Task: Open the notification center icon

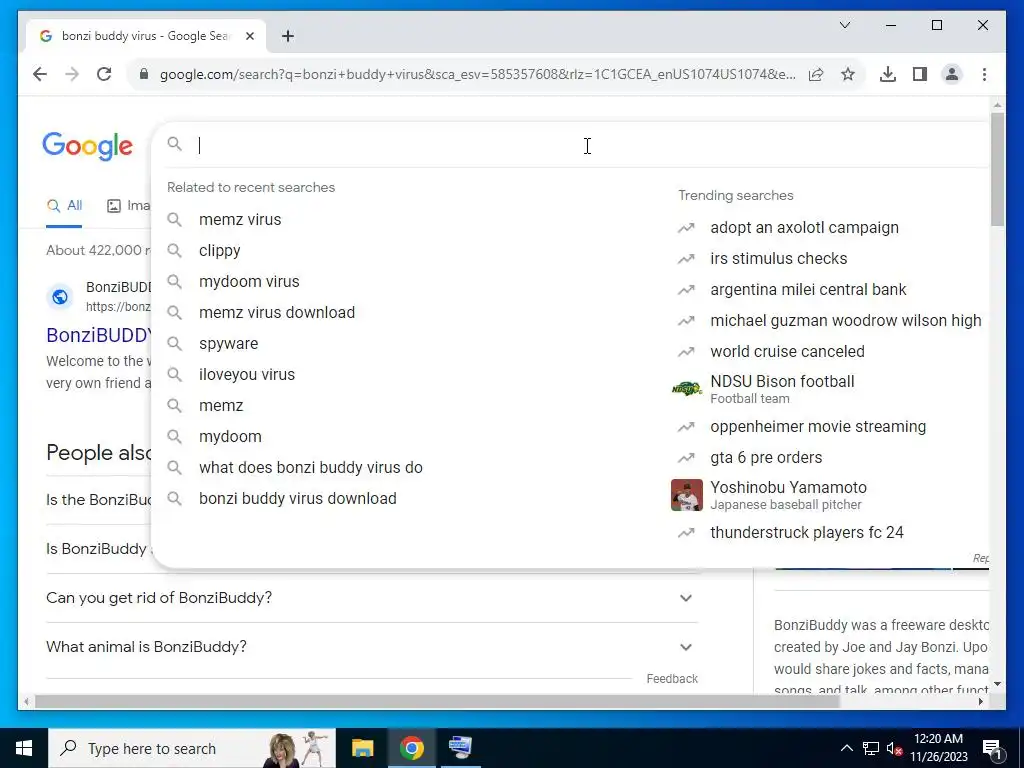Action: coord(992,749)
